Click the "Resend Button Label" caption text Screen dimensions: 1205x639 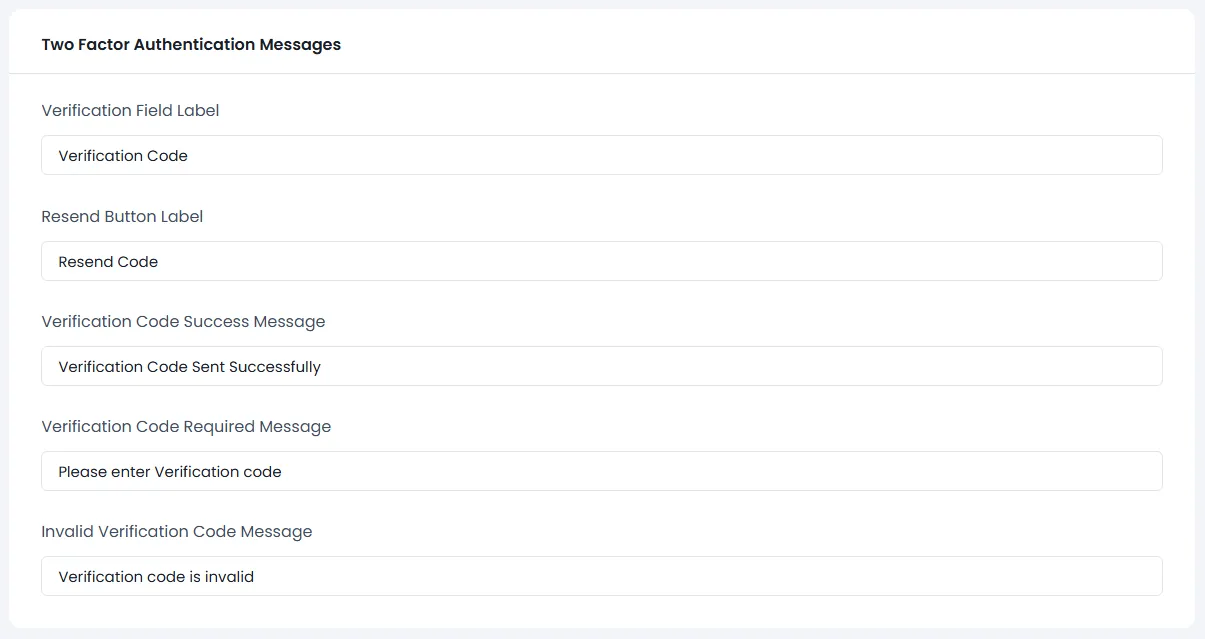pos(122,217)
